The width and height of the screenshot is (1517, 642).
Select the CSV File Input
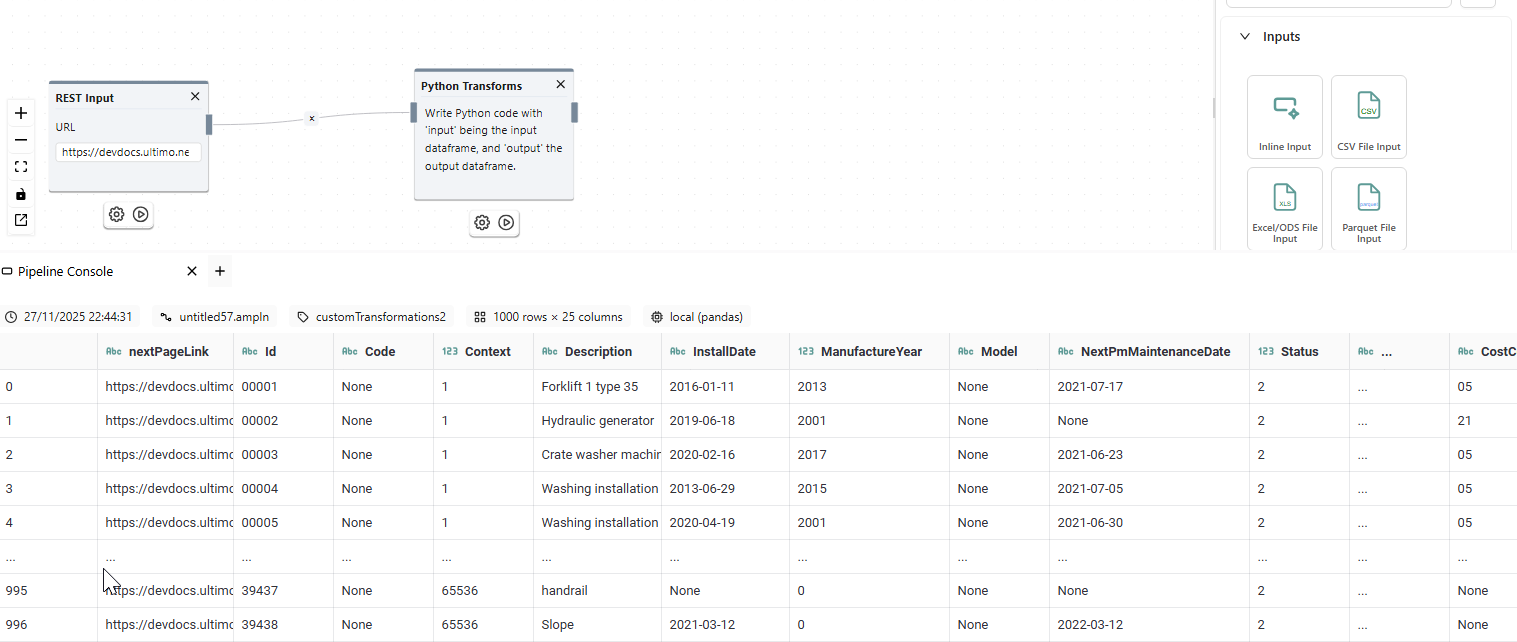pyautogui.click(x=1368, y=116)
